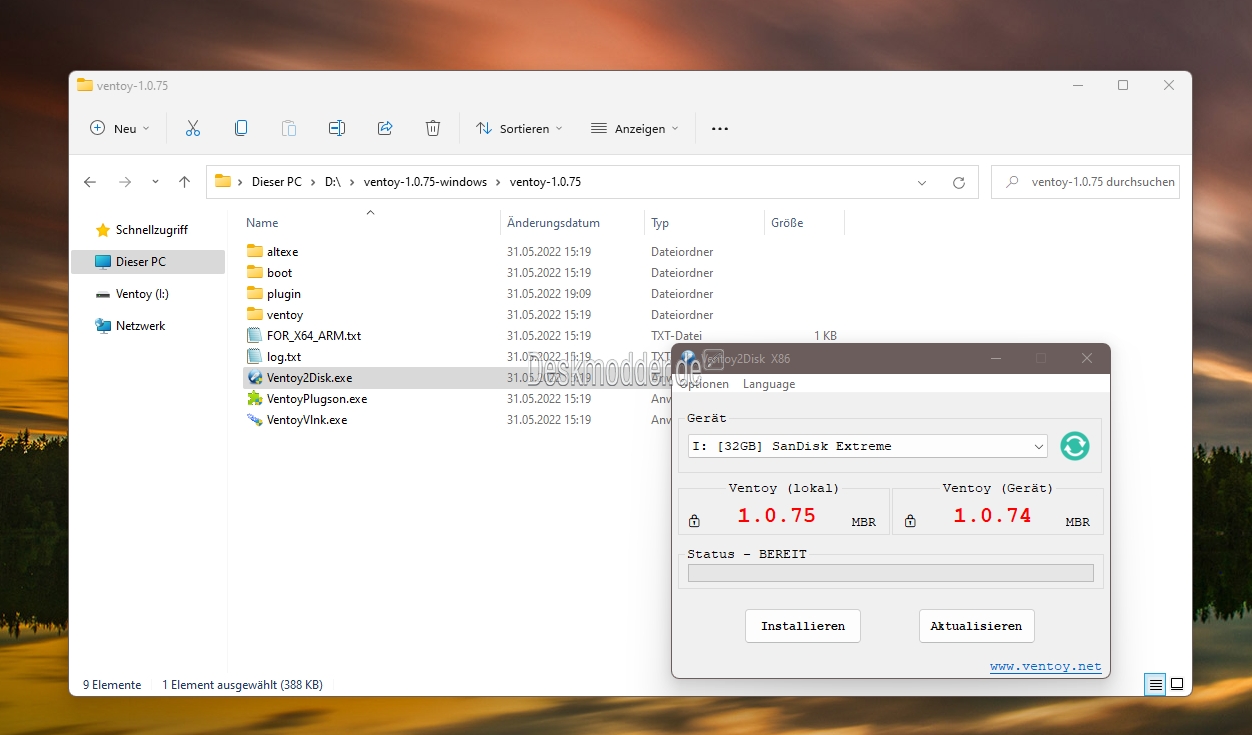The width and height of the screenshot is (1252, 735).
Task: Click the Rename icon in Explorer toolbar
Action: point(337,128)
